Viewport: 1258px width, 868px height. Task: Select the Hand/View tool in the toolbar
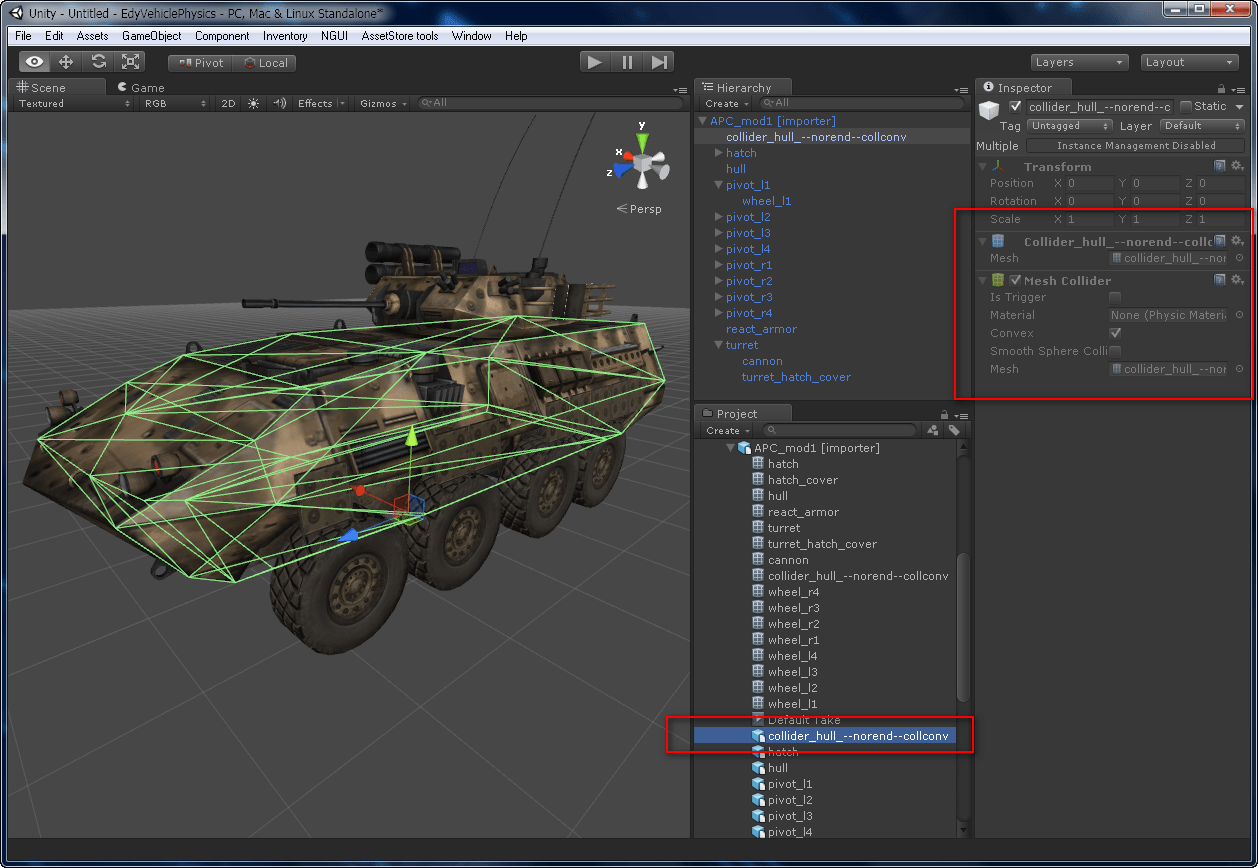click(33, 61)
